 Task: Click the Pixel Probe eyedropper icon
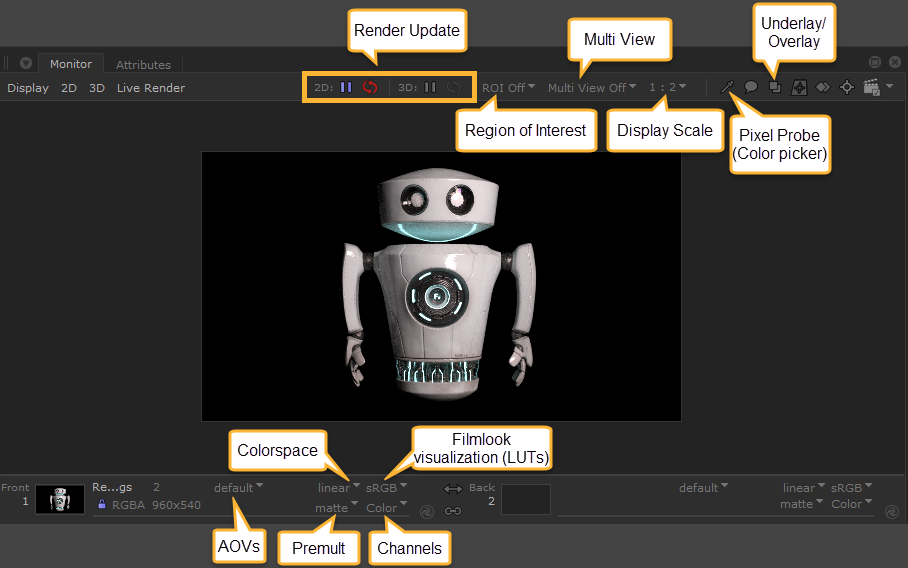pyautogui.click(x=727, y=87)
